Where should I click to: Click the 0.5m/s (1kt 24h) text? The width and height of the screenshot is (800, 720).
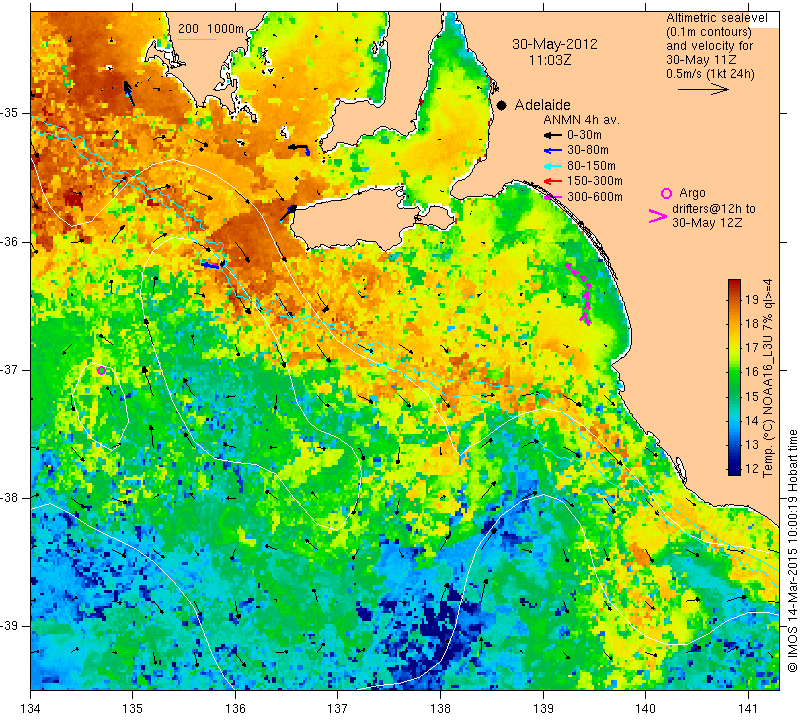tap(710, 73)
